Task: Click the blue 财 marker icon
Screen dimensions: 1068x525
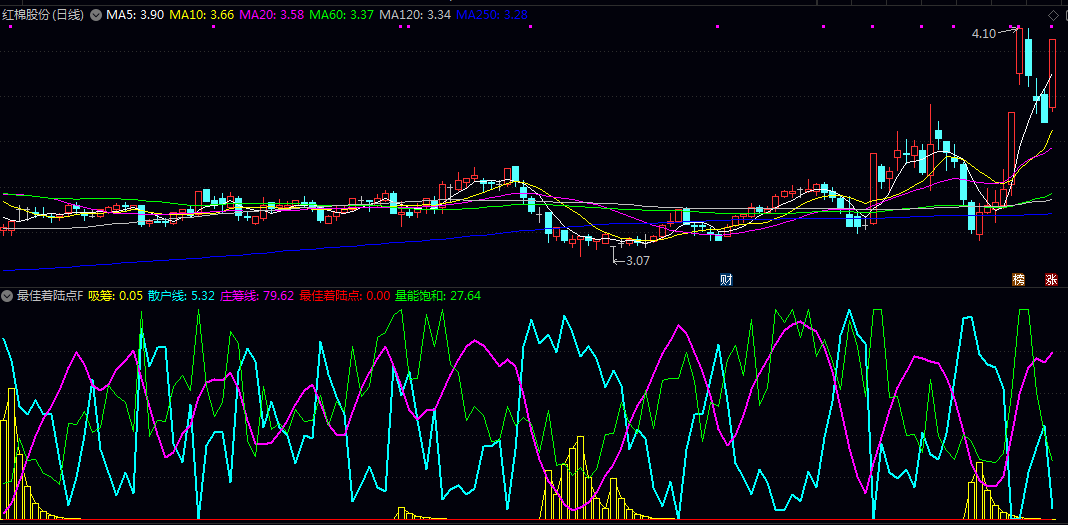Action: pos(726,279)
